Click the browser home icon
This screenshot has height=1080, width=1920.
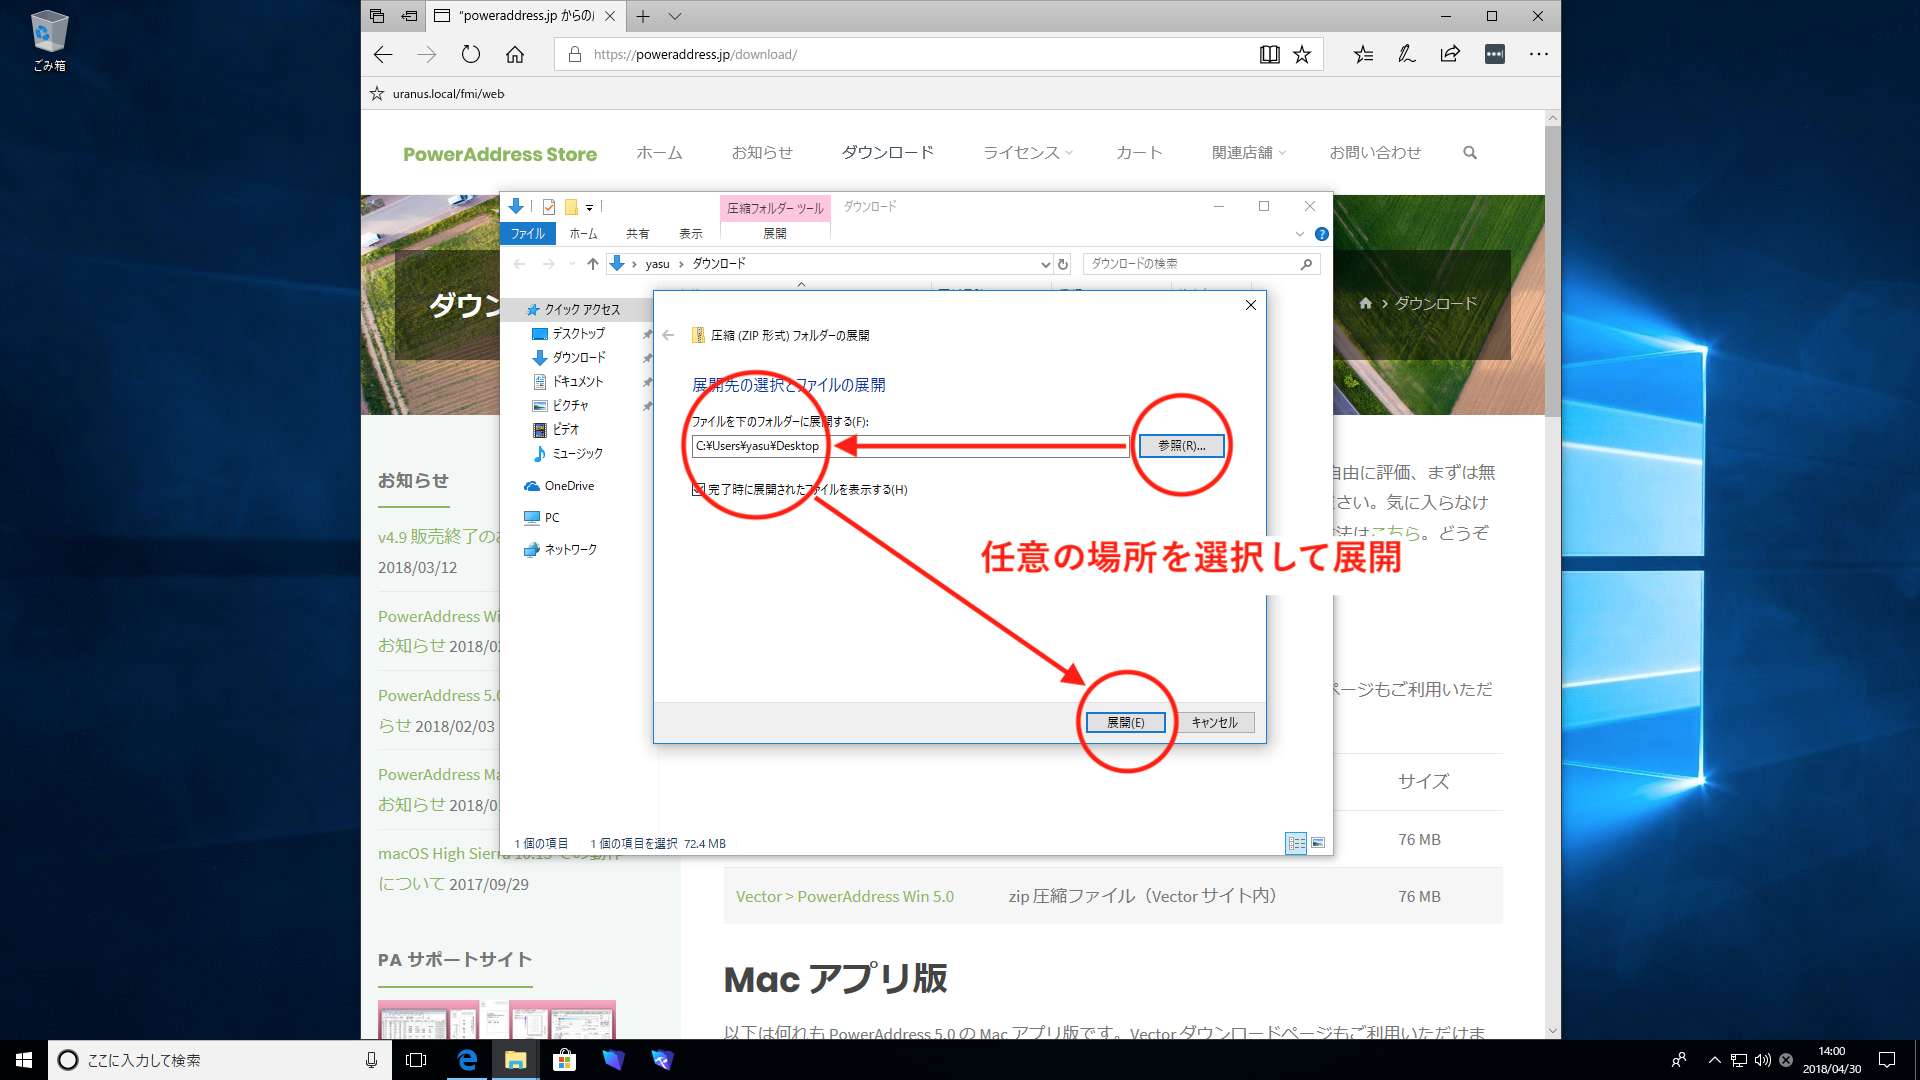click(515, 54)
